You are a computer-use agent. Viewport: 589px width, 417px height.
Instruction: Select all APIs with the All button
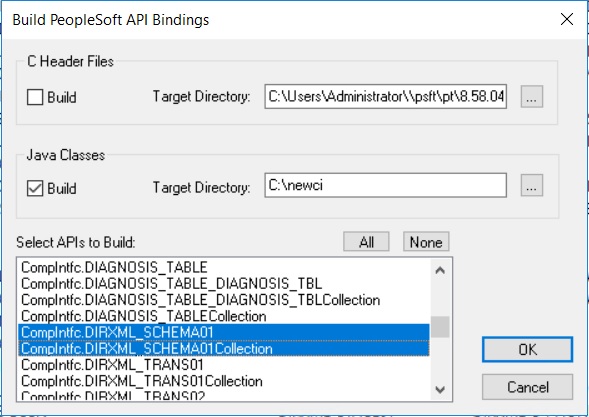(366, 242)
